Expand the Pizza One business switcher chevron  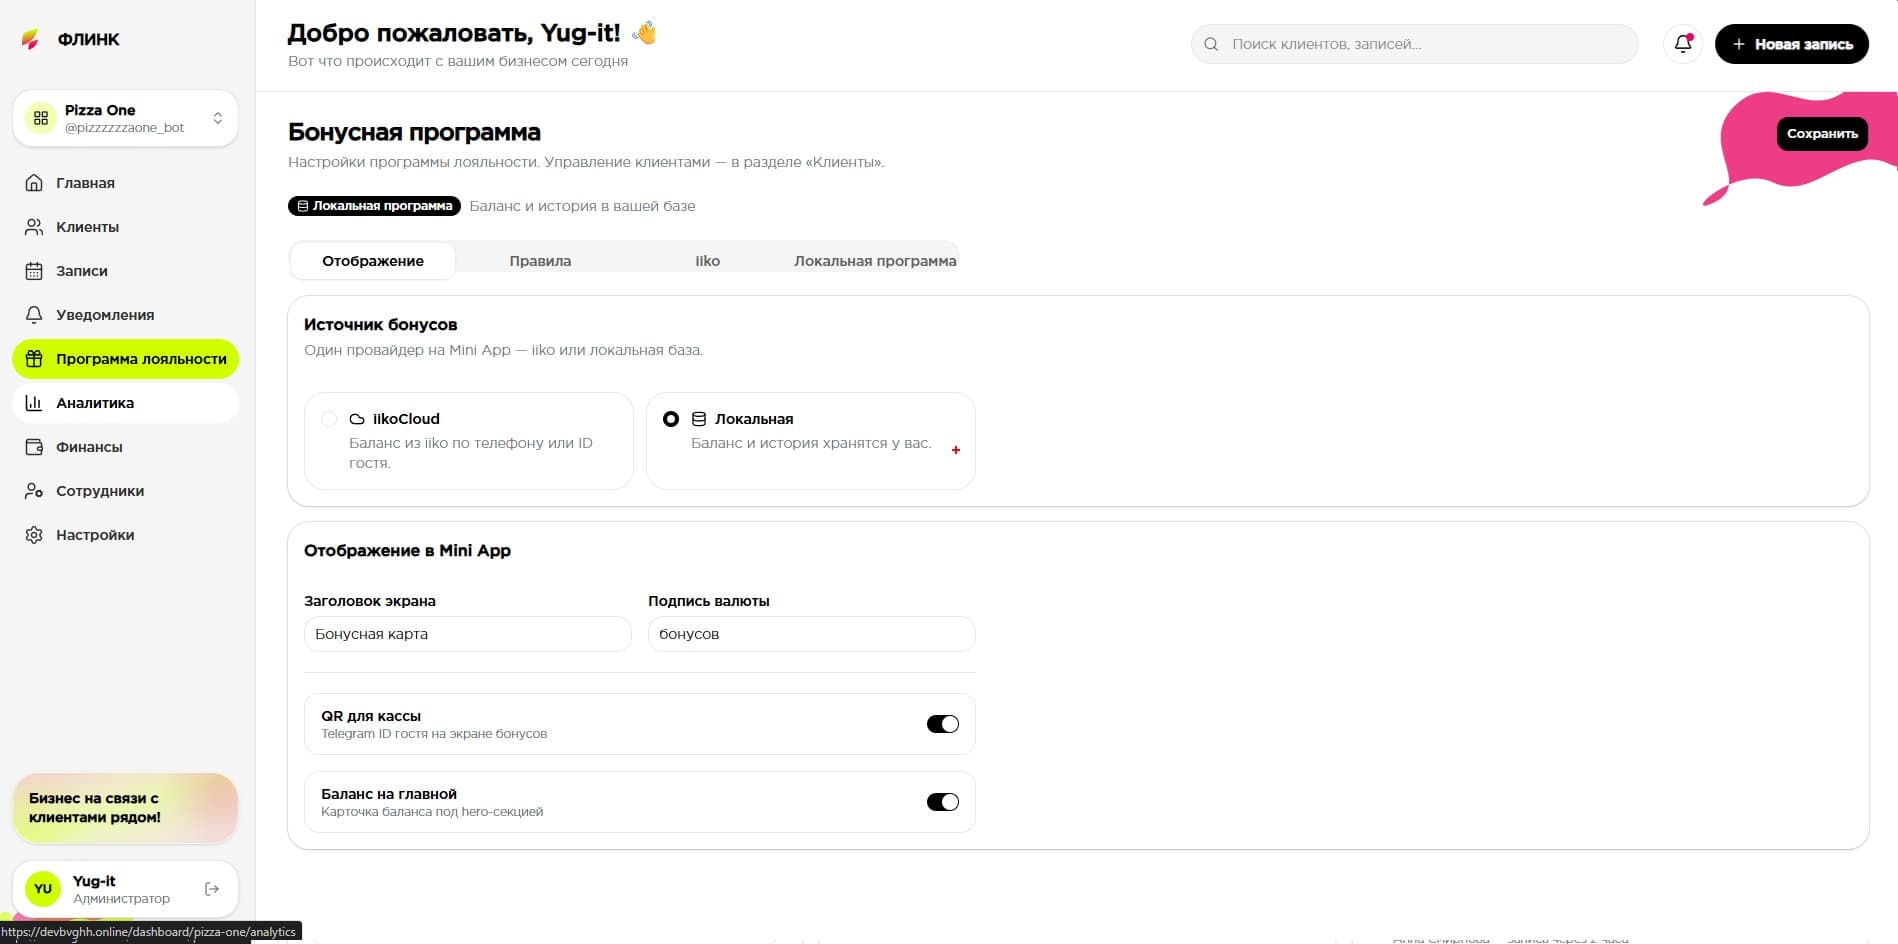coord(217,118)
